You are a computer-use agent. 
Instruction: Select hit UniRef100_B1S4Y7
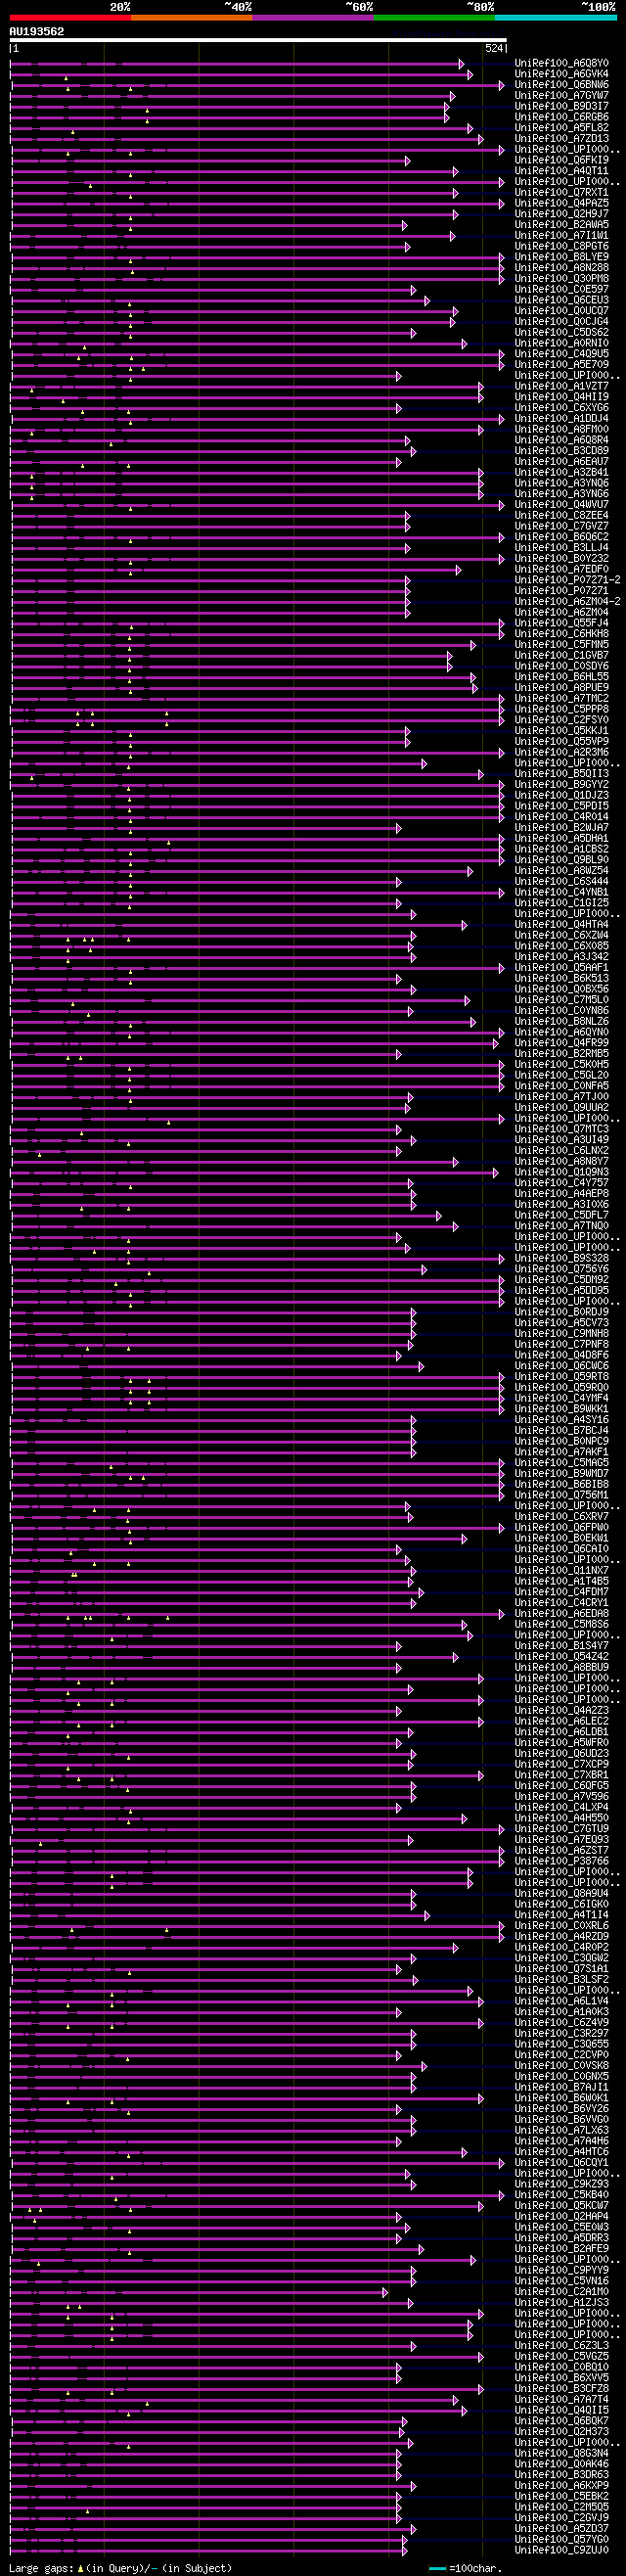pos(562,1646)
